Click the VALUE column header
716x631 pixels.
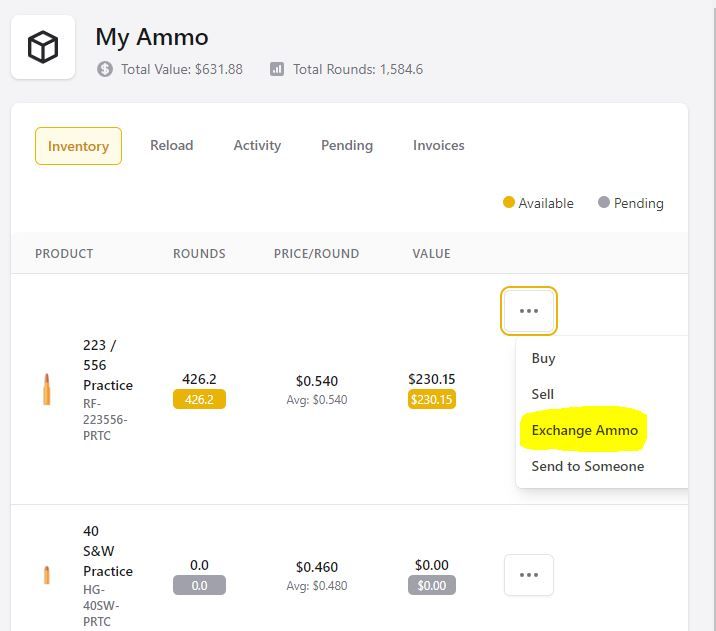click(x=432, y=253)
